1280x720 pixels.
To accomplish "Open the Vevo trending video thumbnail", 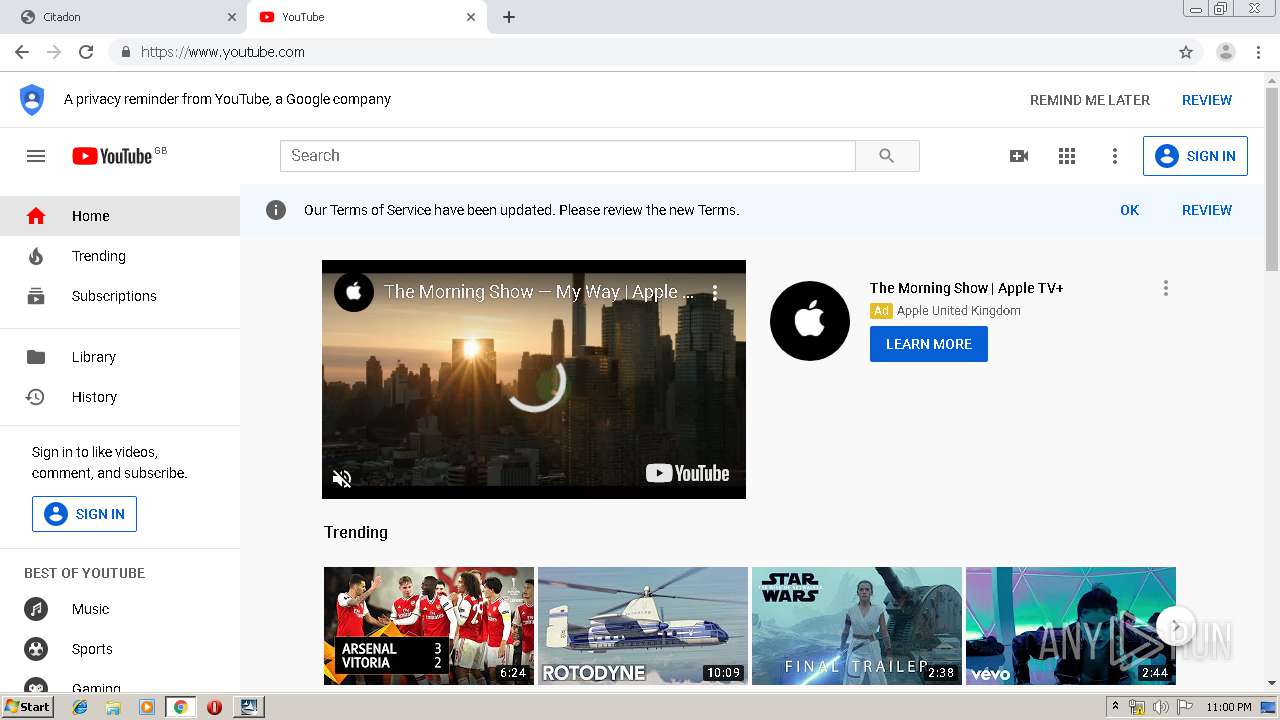I will [x=1071, y=626].
